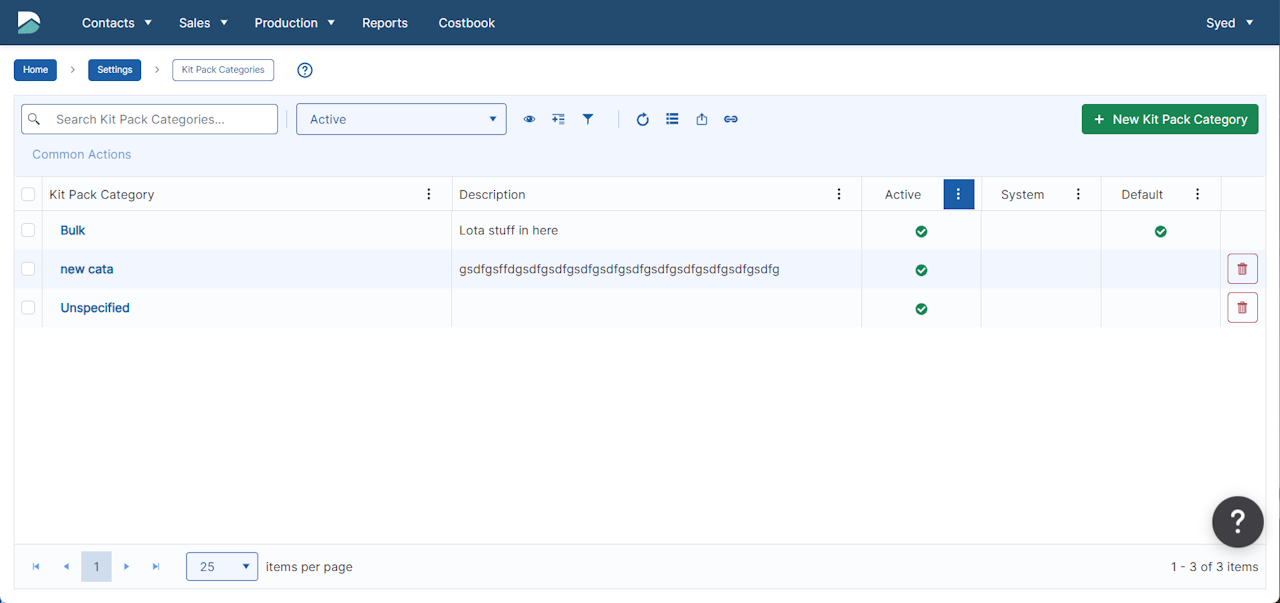Check the Bulk row checkbox
The image size is (1280, 603).
click(28, 230)
